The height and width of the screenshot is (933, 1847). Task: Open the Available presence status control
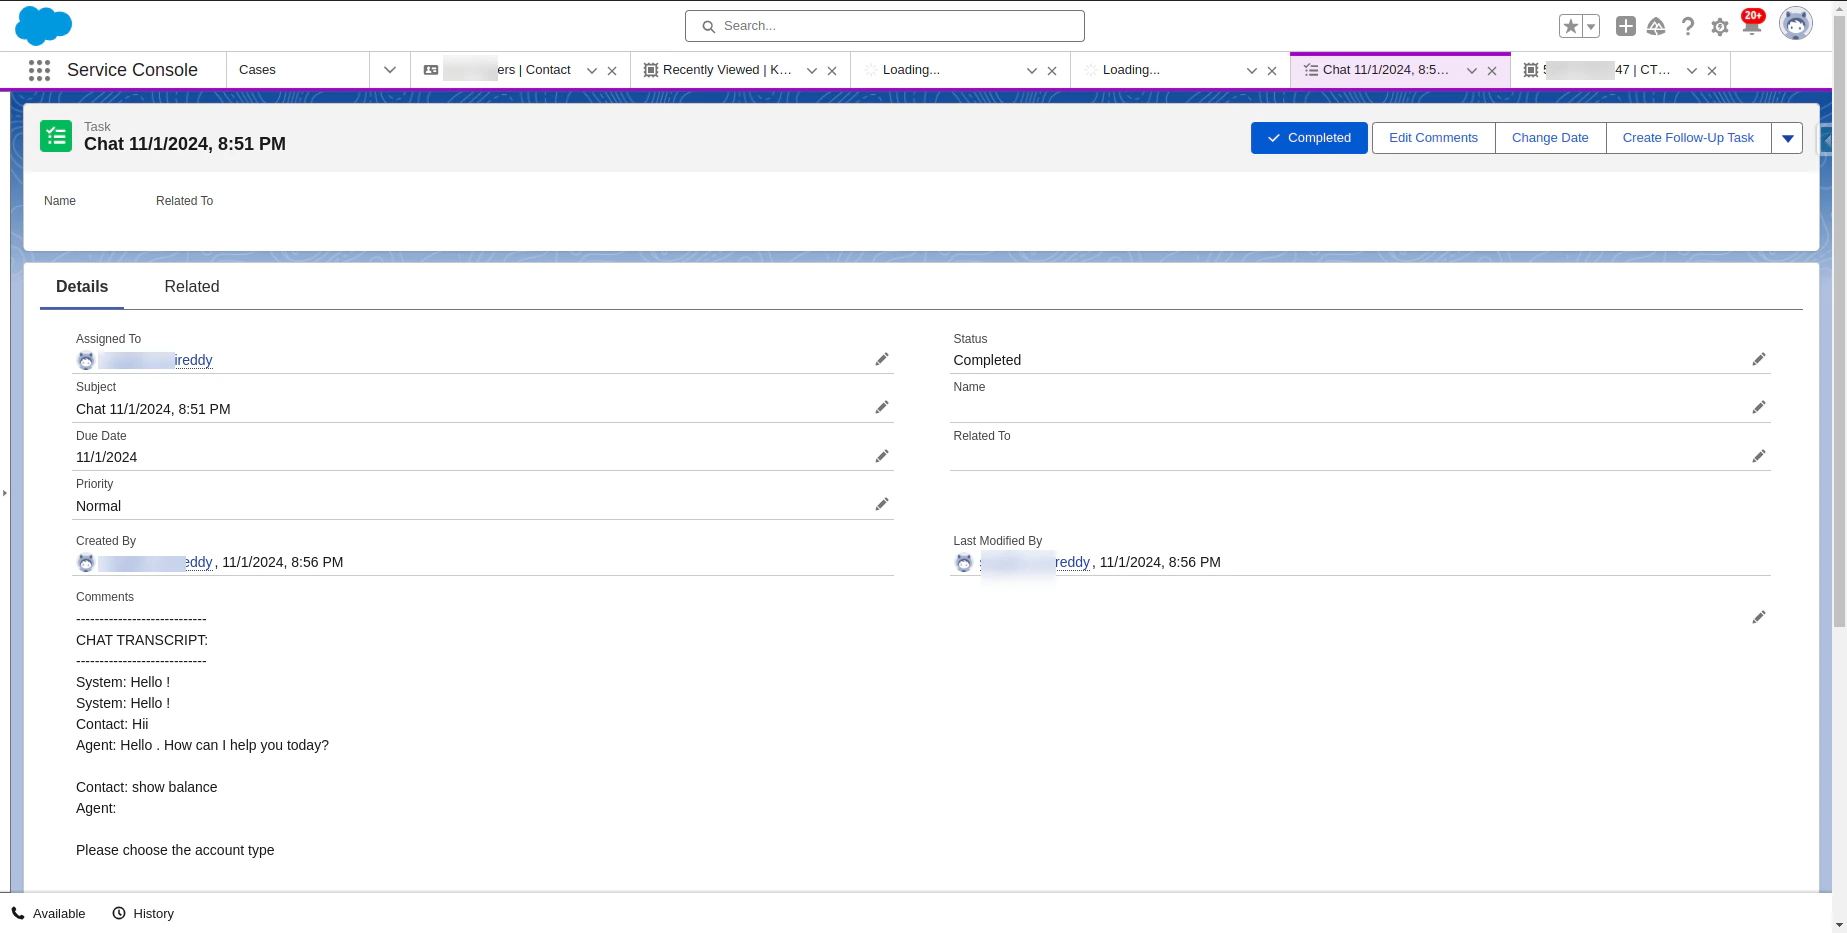49,913
